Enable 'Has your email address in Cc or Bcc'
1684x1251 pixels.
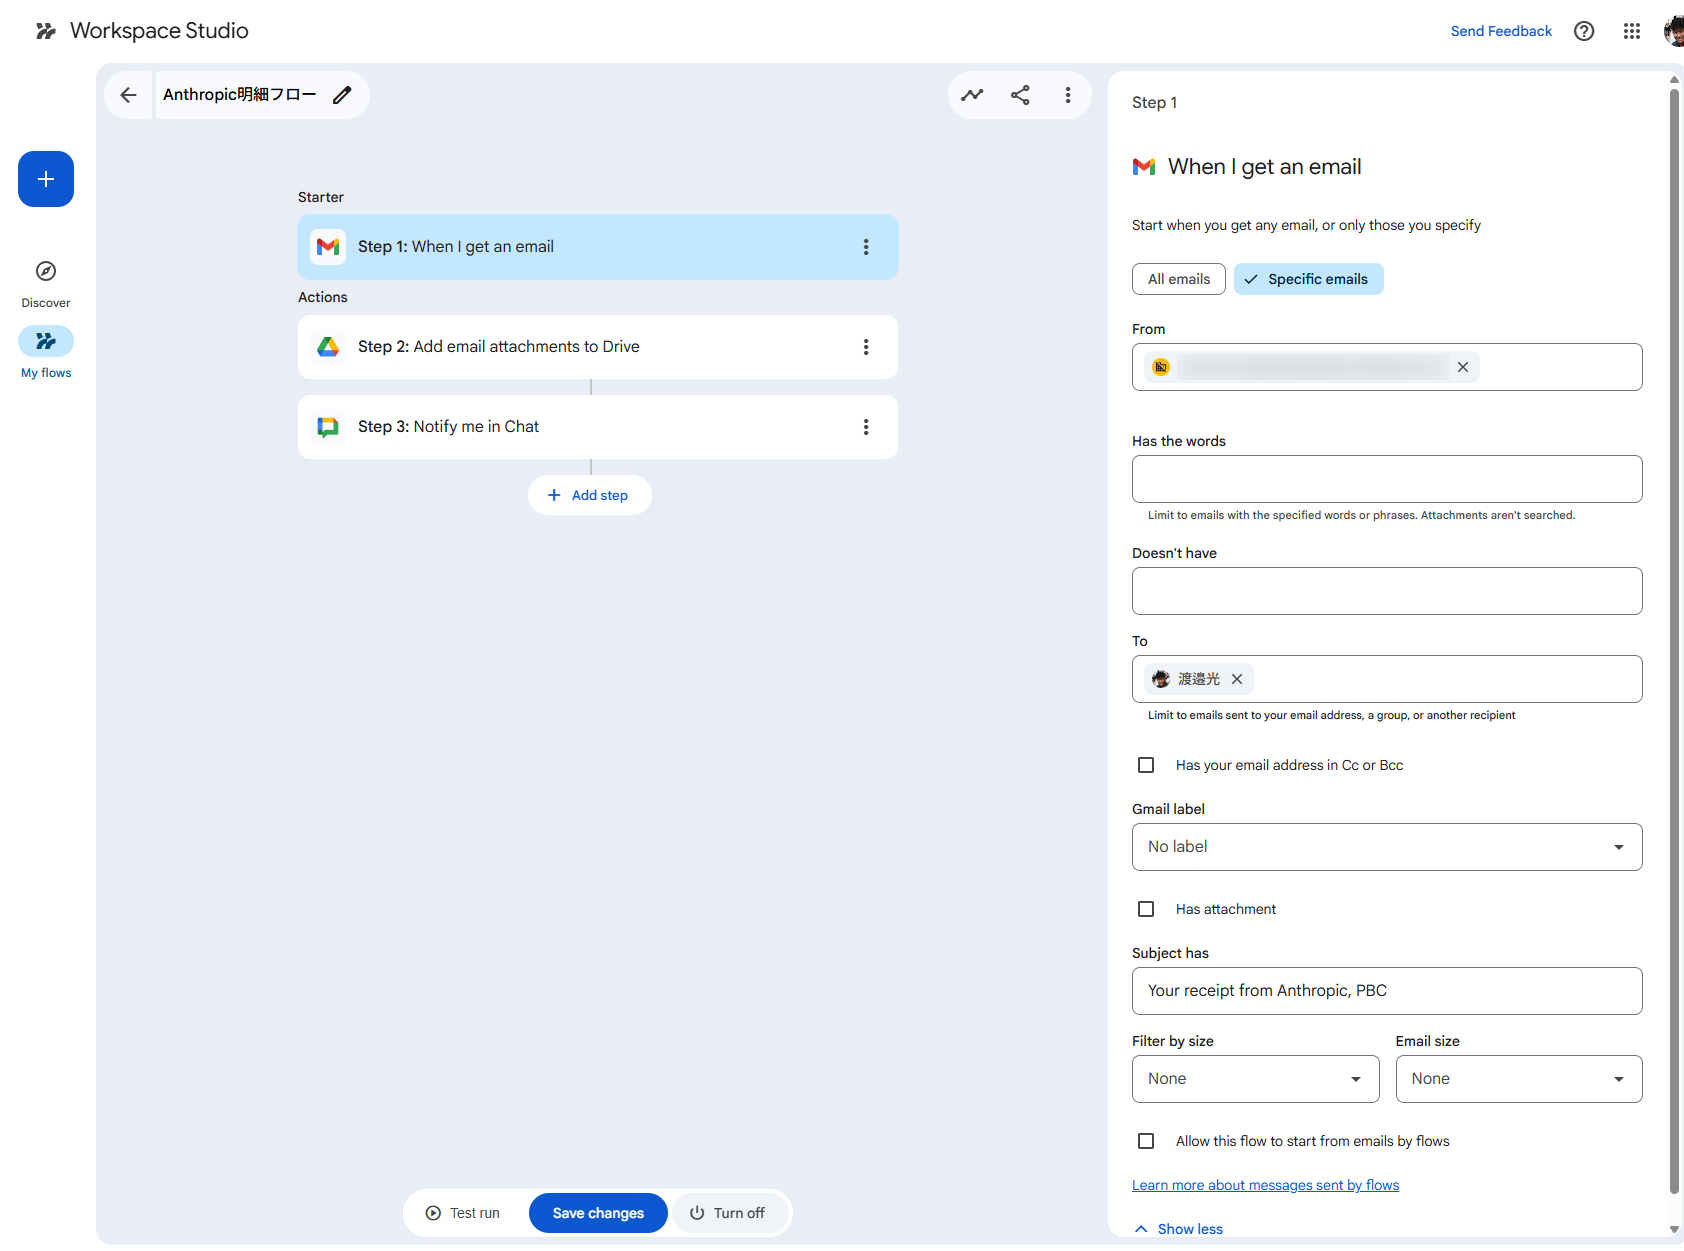click(1145, 764)
